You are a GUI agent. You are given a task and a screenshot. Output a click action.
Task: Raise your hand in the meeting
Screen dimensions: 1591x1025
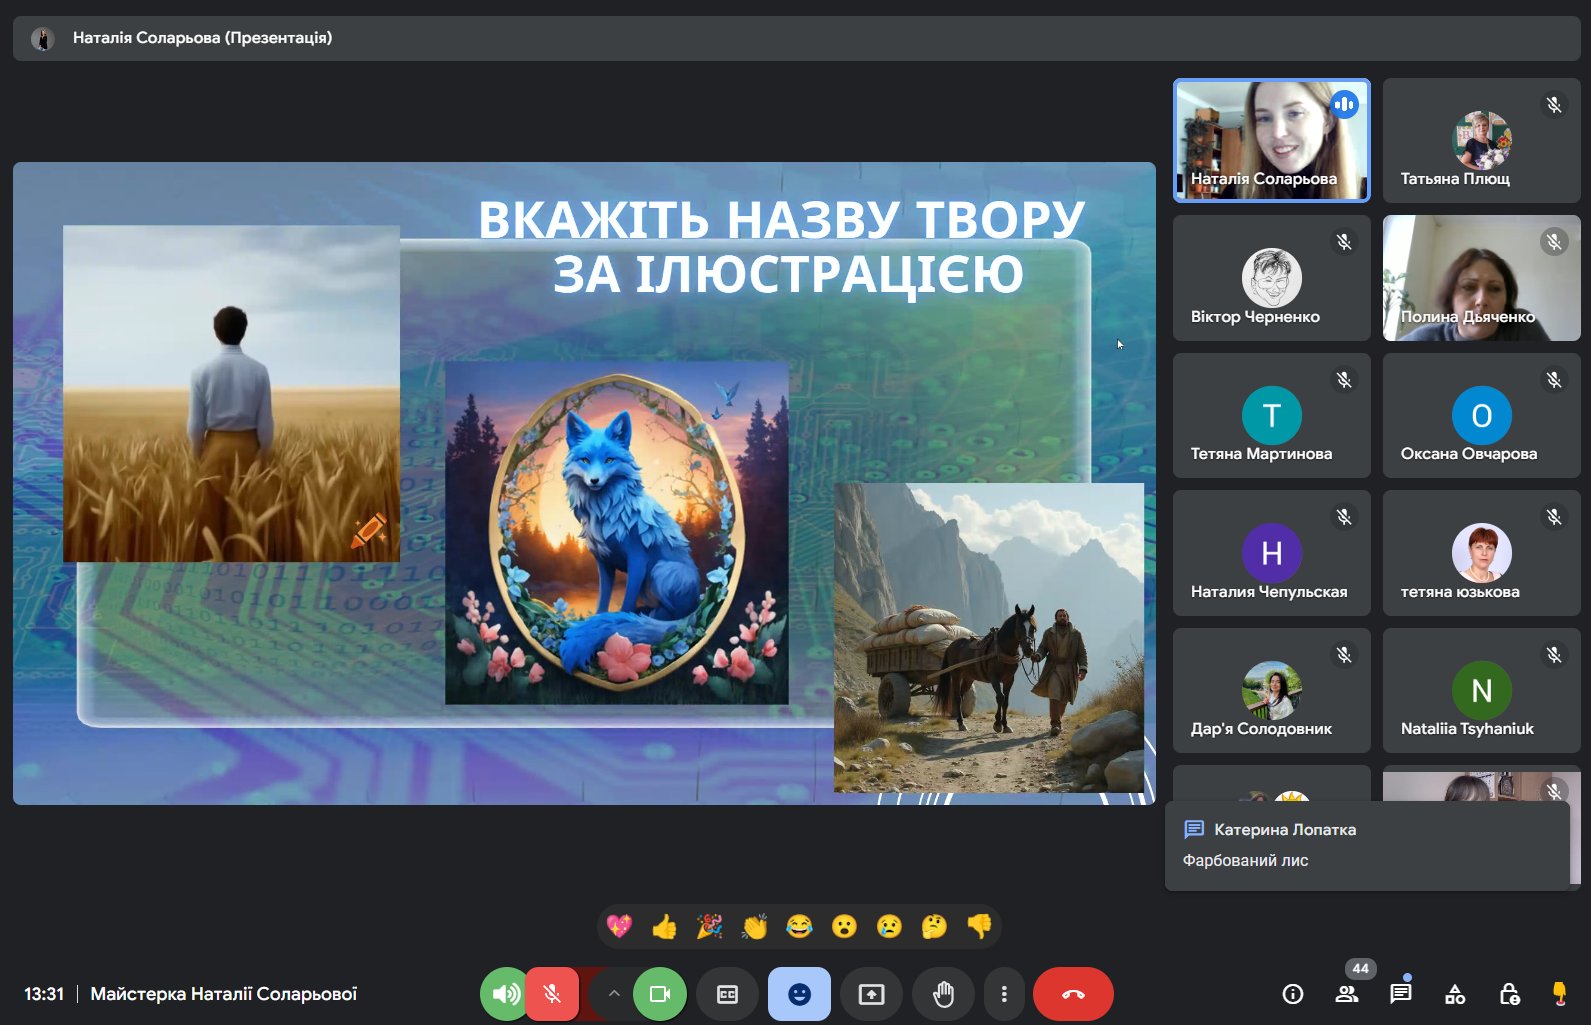click(943, 994)
